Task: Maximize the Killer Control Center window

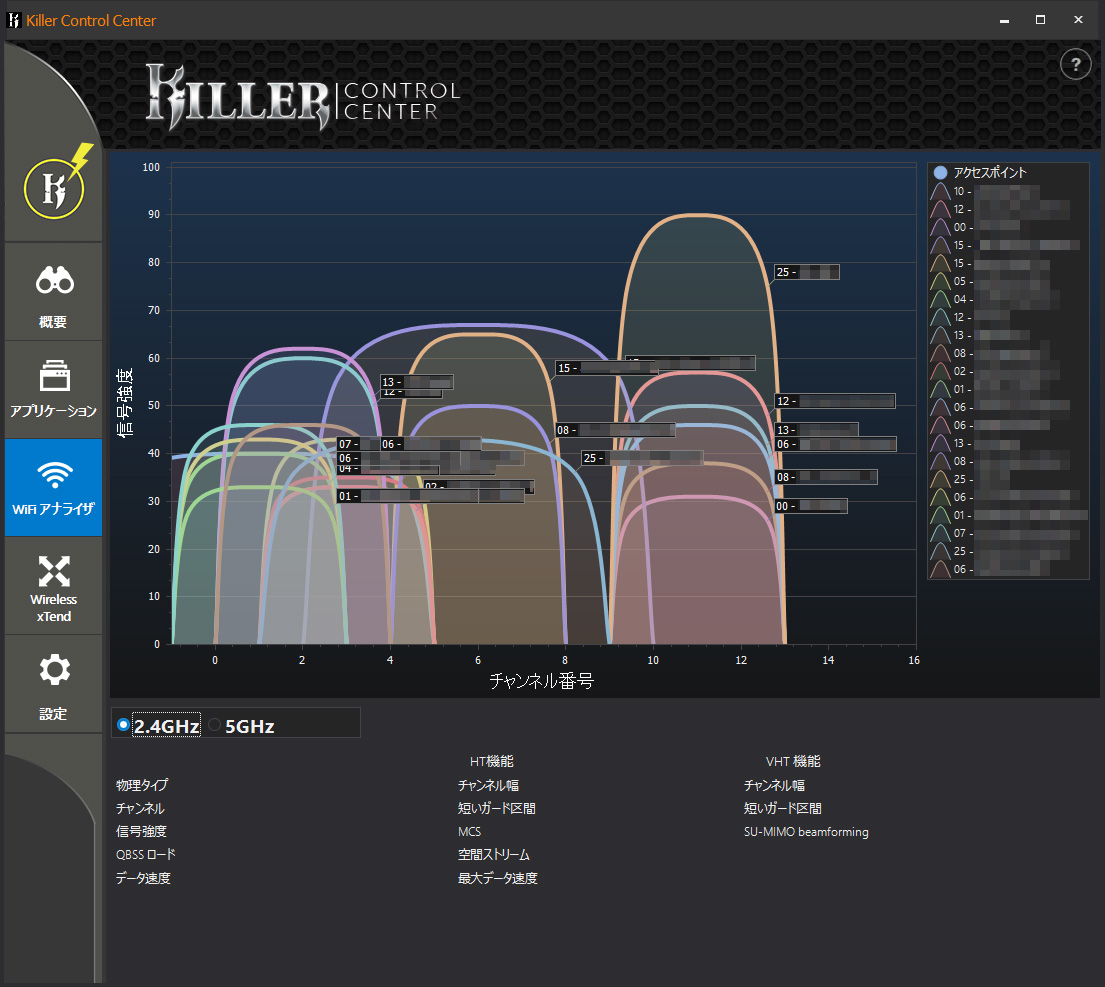Action: coord(1040,20)
